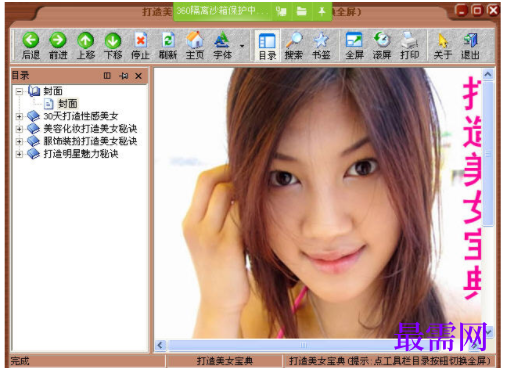This screenshot has height=368, width=506.
Task: Click the vertical scrollbar thumb
Action: coord(488,154)
